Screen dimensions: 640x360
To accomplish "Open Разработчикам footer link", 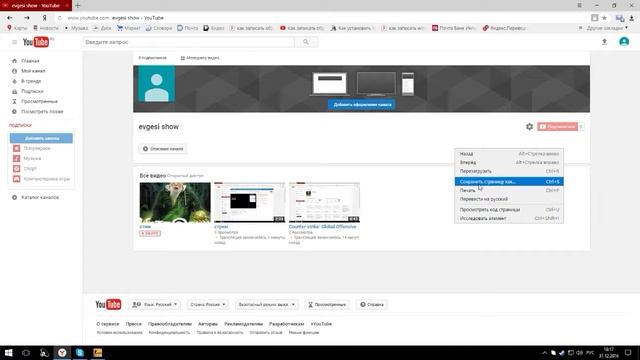I will 287,324.
